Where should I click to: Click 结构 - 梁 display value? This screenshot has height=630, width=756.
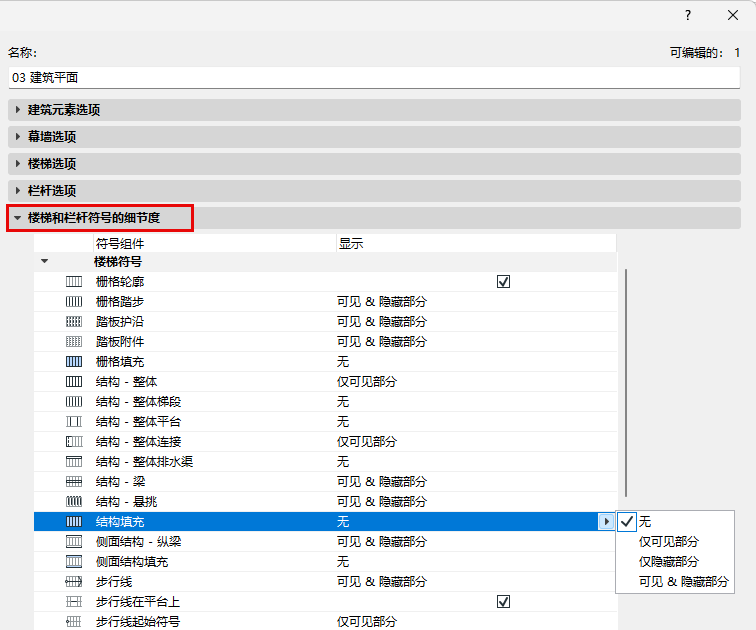point(382,482)
